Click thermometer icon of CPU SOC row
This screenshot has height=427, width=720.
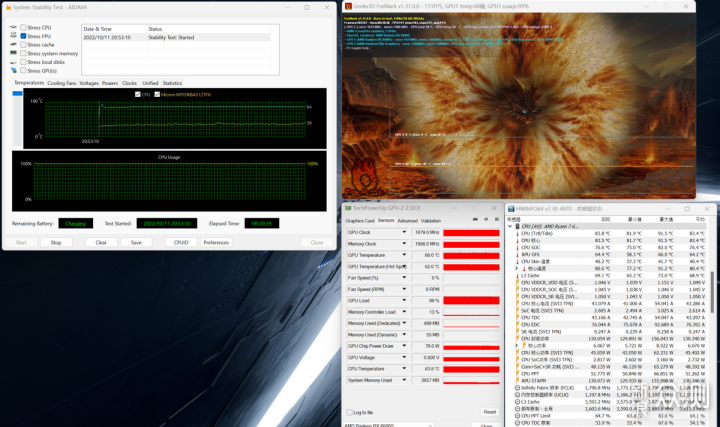(x=518, y=247)
